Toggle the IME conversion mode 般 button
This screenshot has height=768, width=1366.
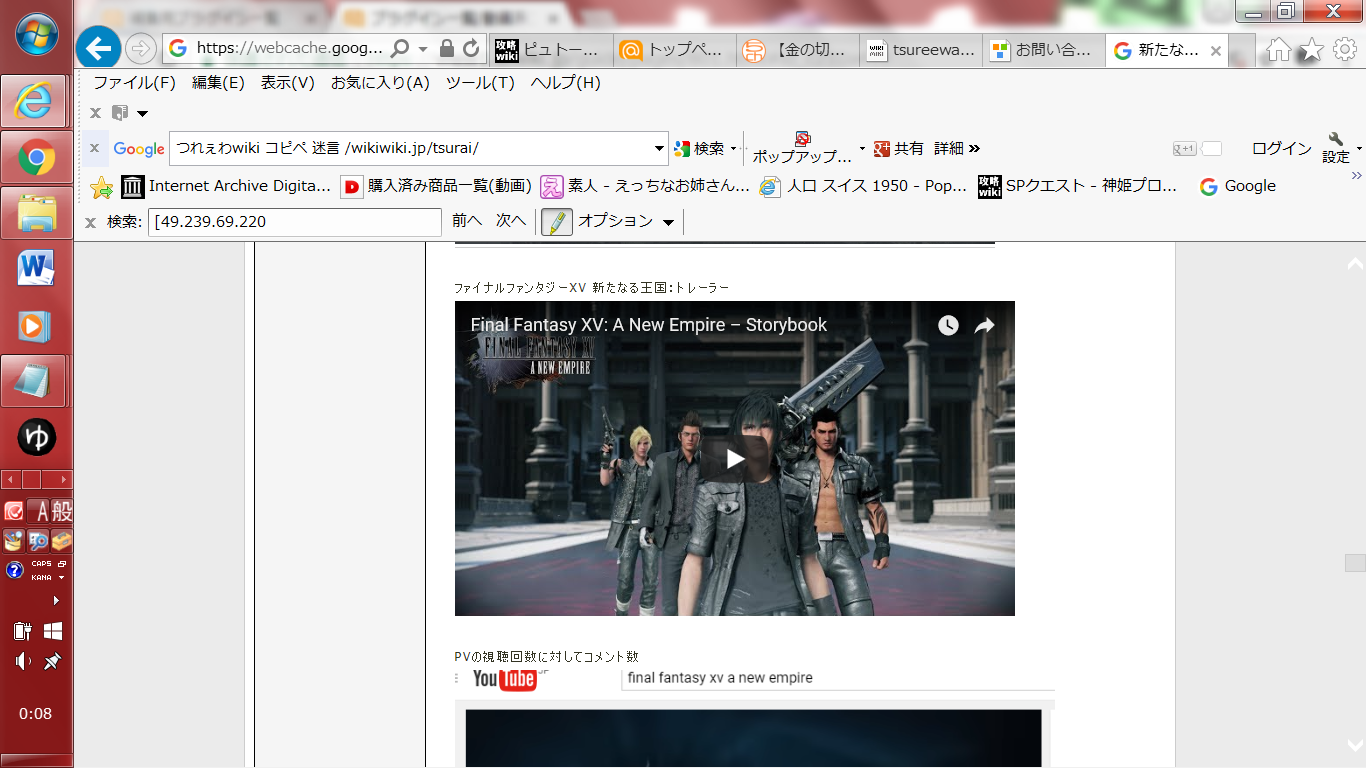tap(61, 512)
